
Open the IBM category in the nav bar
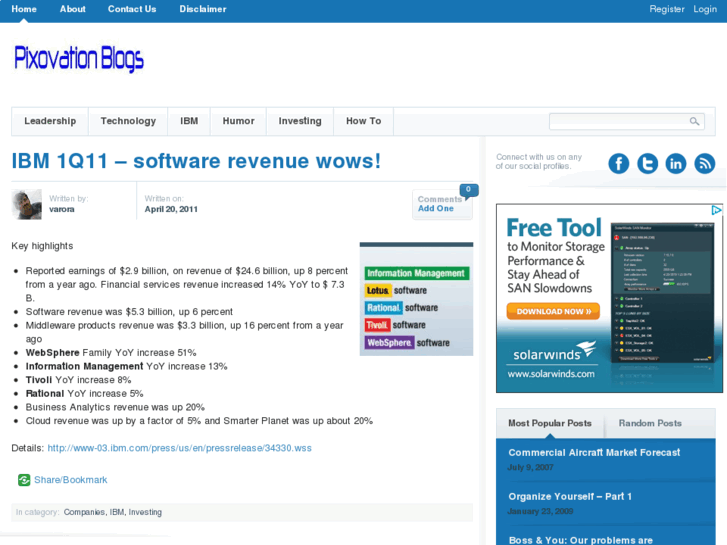[189, 122]
